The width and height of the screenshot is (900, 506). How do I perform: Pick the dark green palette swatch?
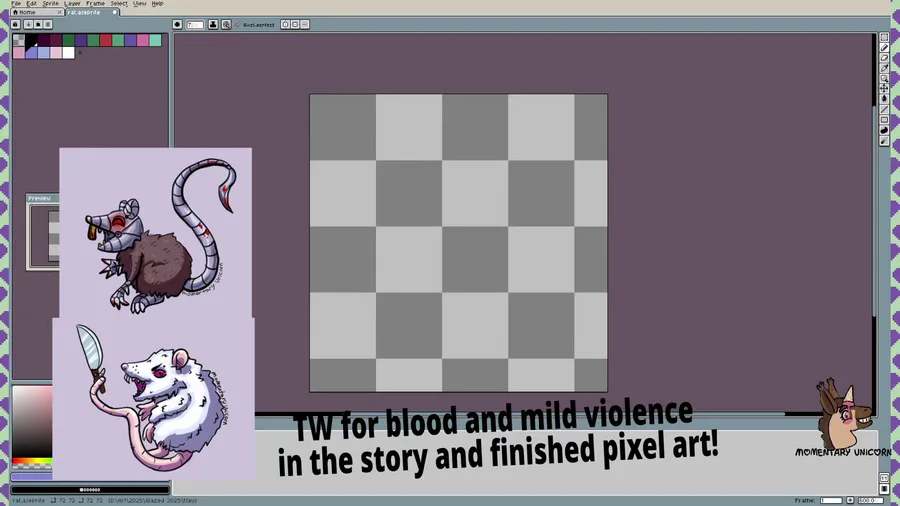(x=68, y=40)
